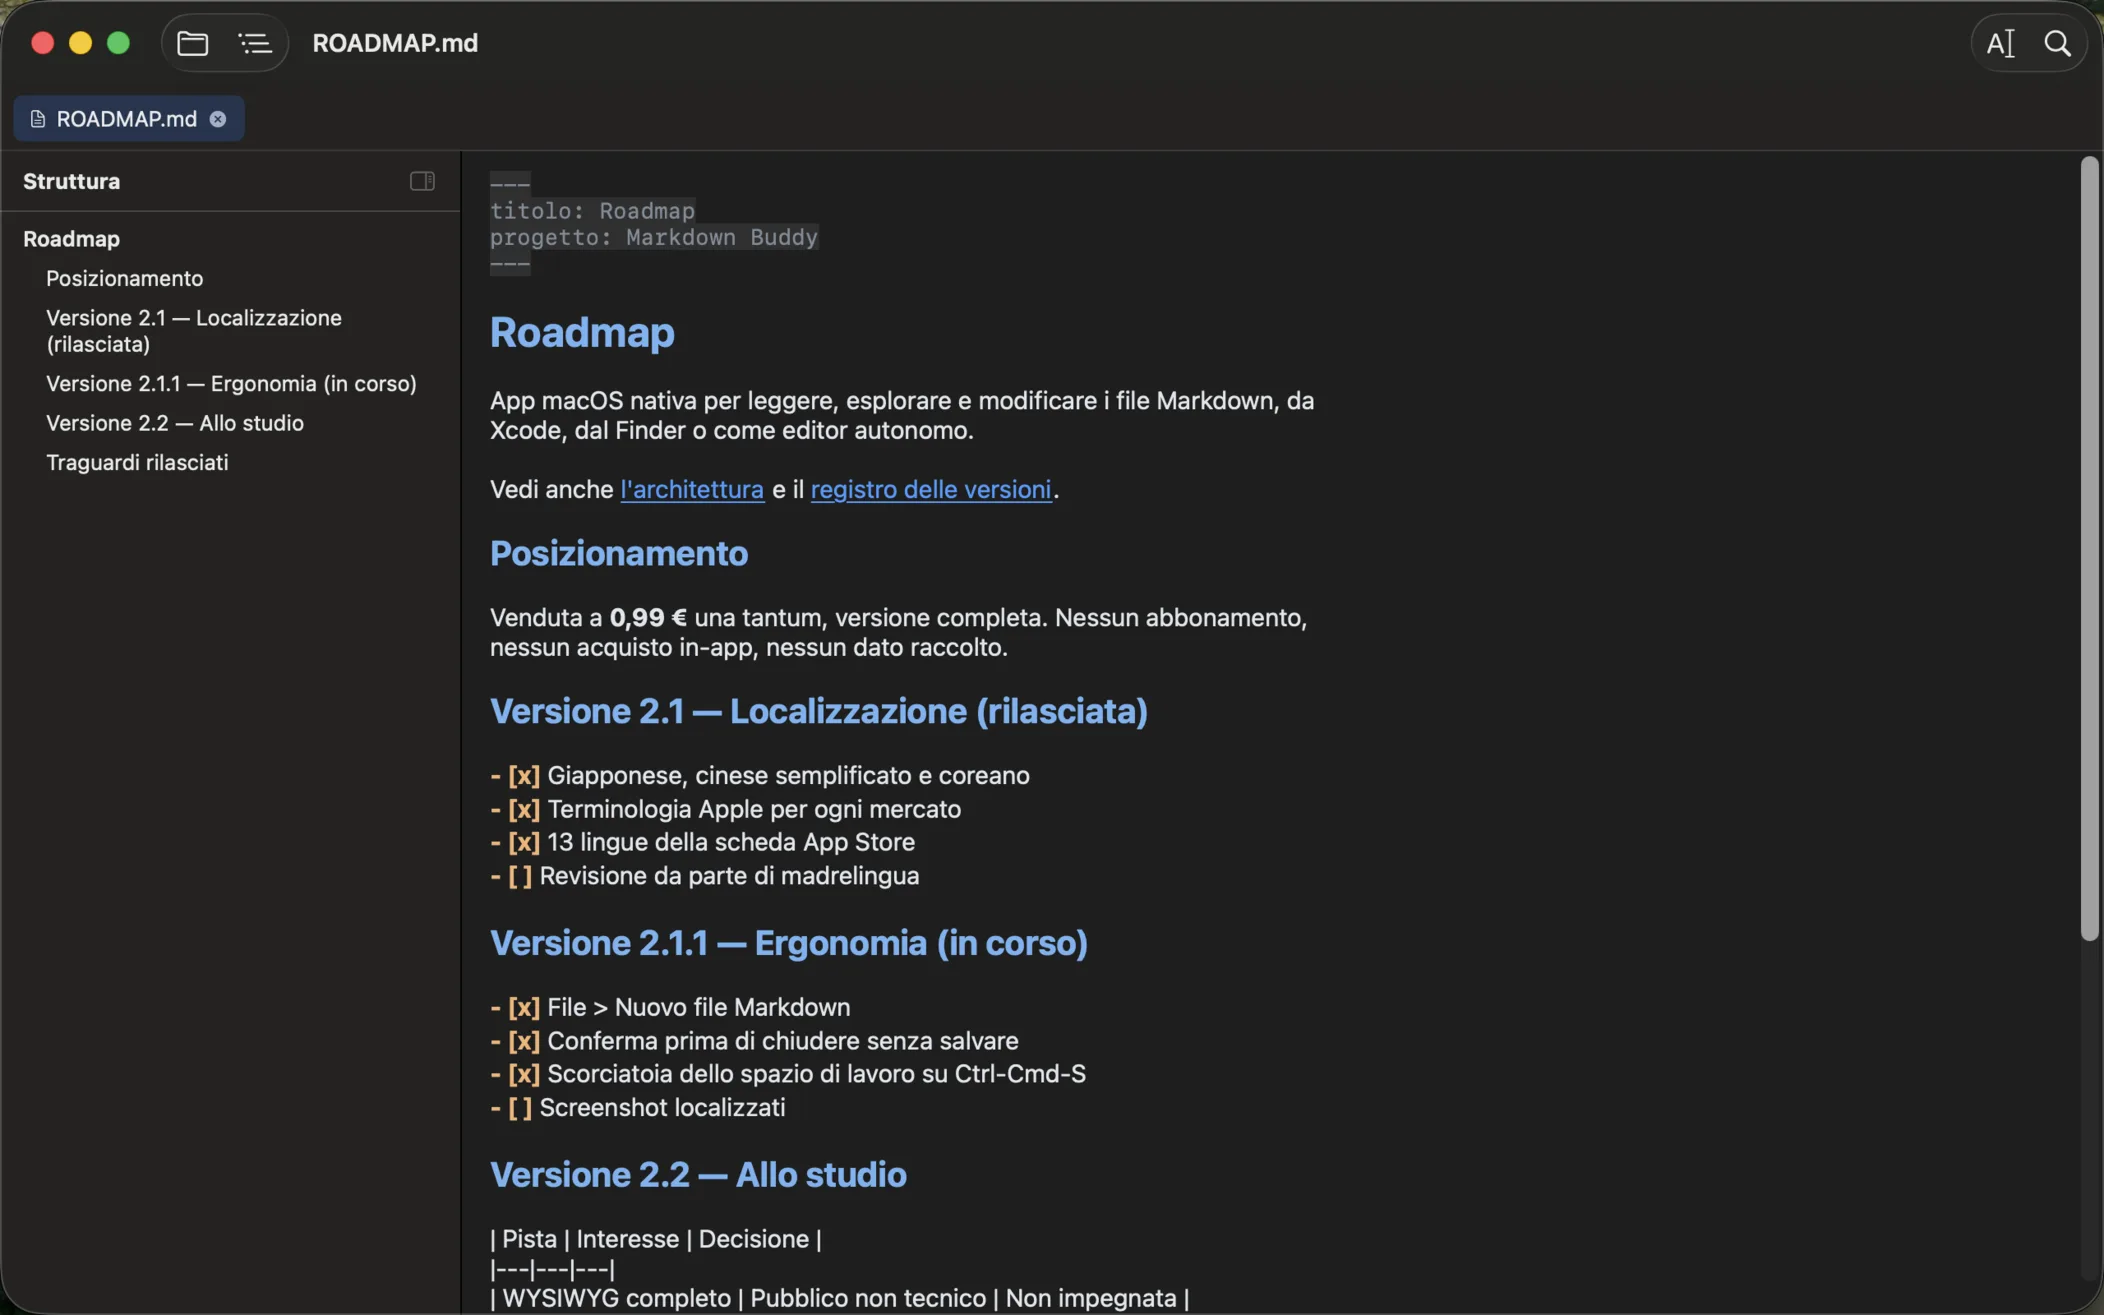Open Traguardi rilasciati in the outline
Screen dimensions: 2104x1315
click(x=137, y=462)
